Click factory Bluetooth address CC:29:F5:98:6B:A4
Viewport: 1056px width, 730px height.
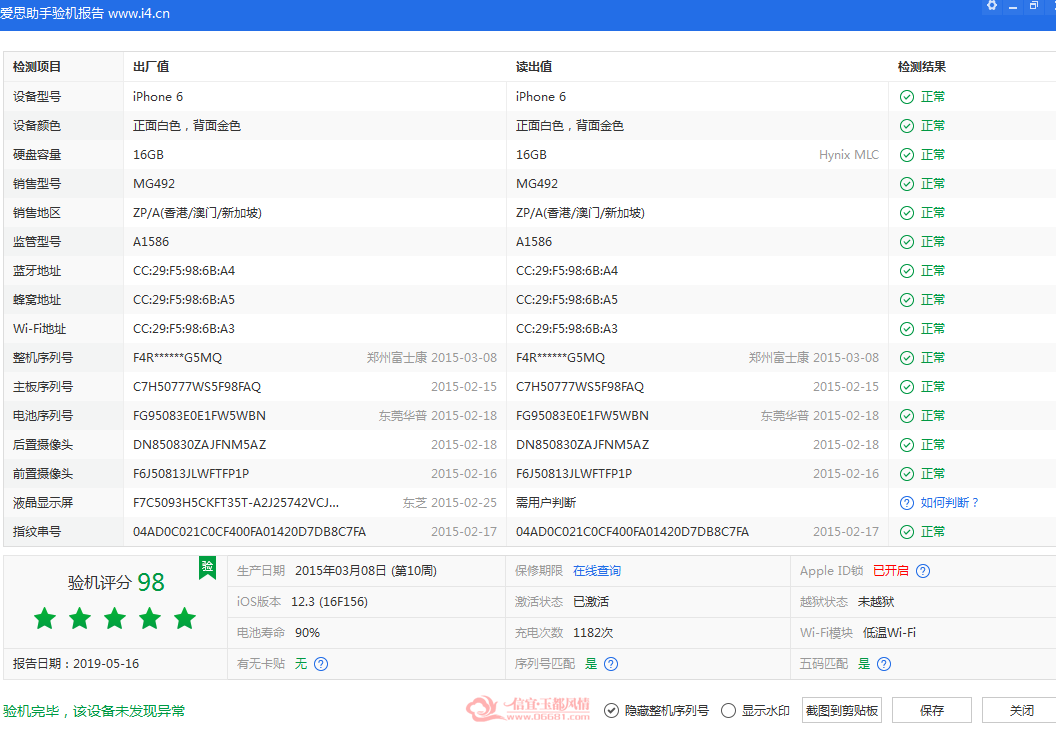click(x=184, y=271)
